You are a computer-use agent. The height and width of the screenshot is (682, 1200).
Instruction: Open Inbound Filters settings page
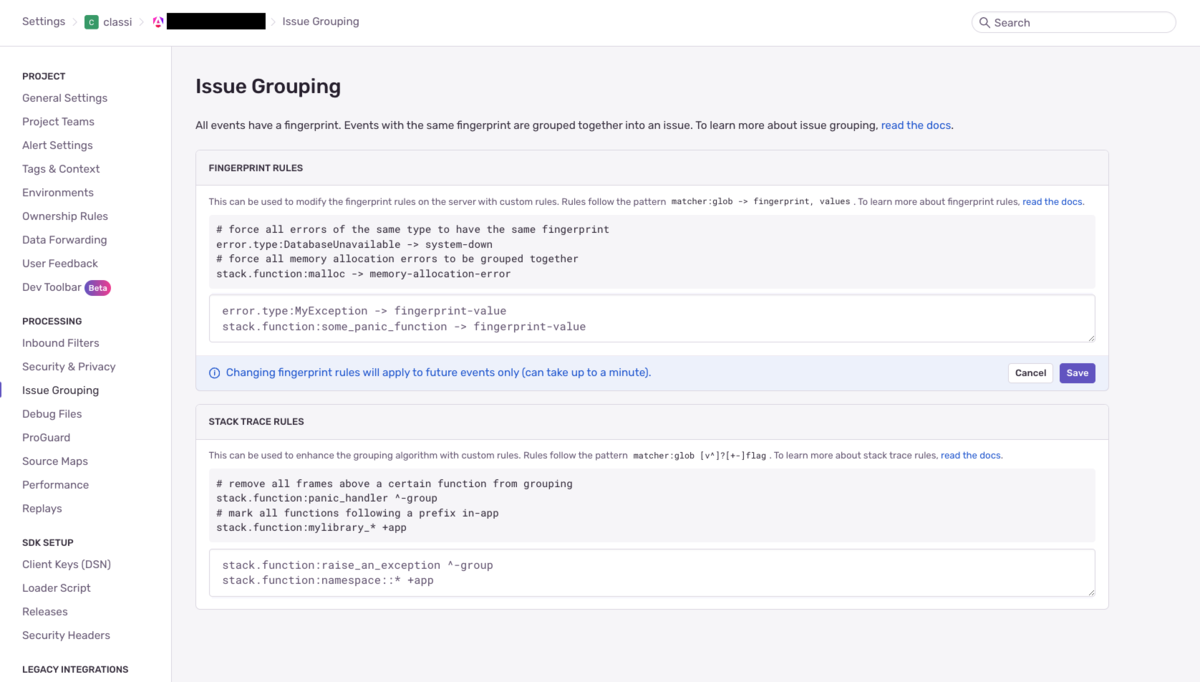(61, 343)
